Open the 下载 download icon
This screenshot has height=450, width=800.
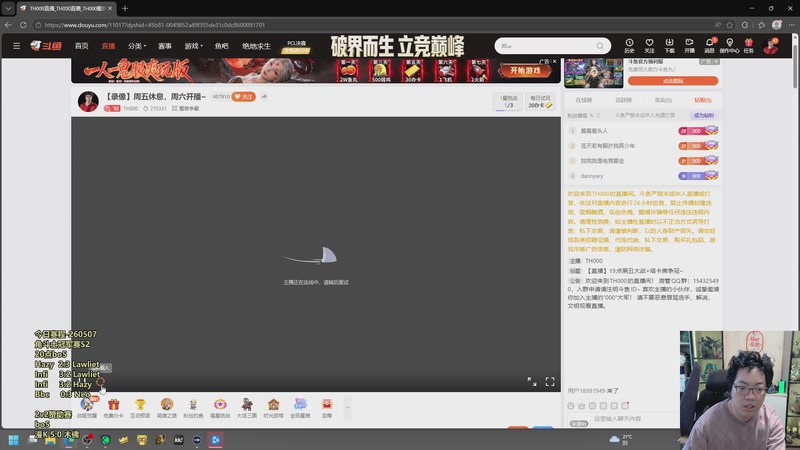pyautogui.click(x=669, y=43)
